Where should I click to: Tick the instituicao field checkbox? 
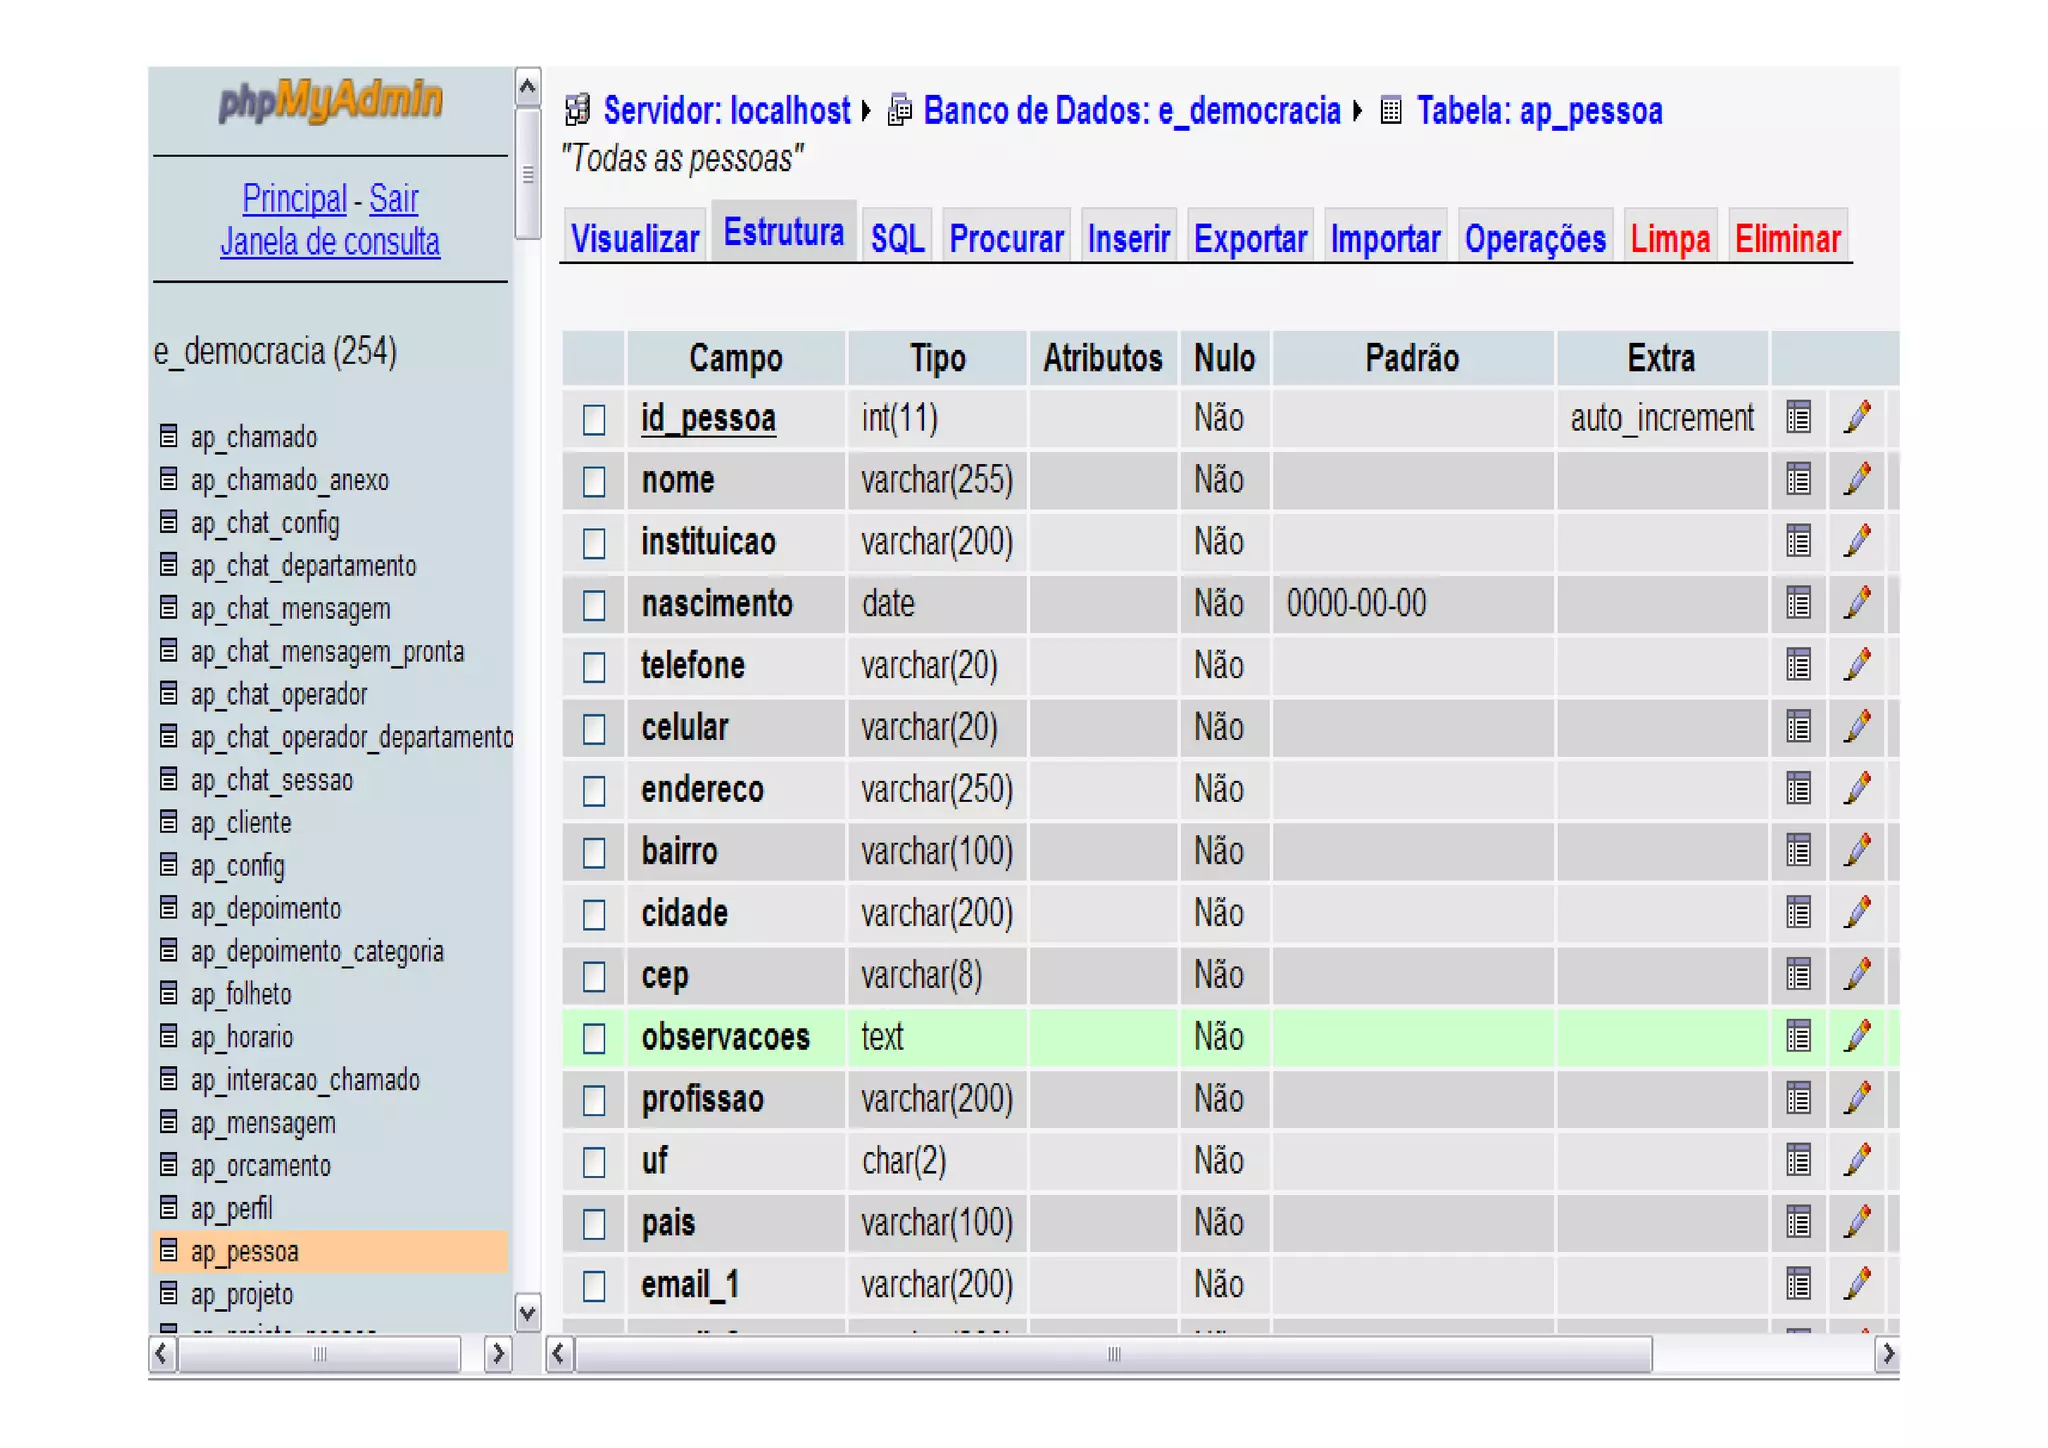pyautogui.click(x=594, y=543)
